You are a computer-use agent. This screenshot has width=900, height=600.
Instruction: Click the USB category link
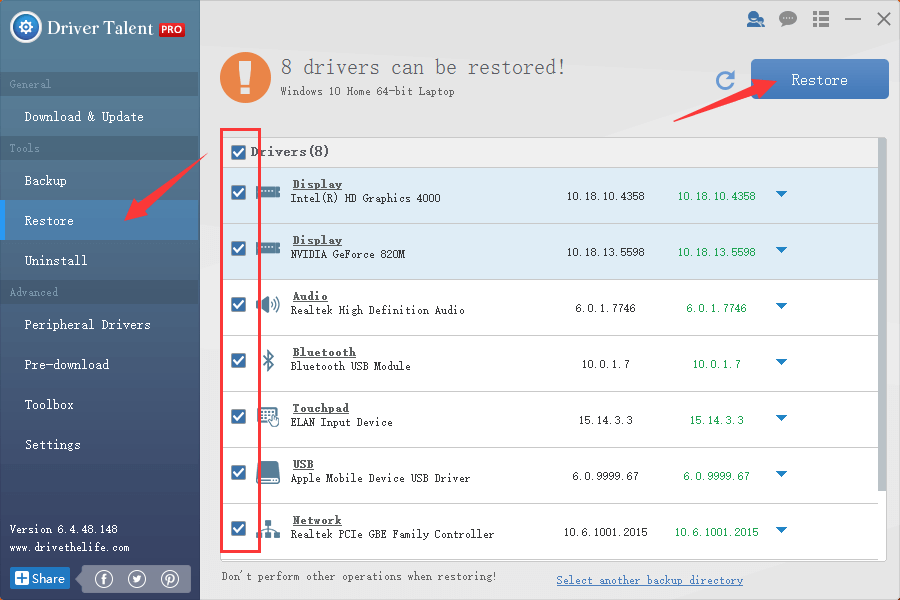pos(303,464)
